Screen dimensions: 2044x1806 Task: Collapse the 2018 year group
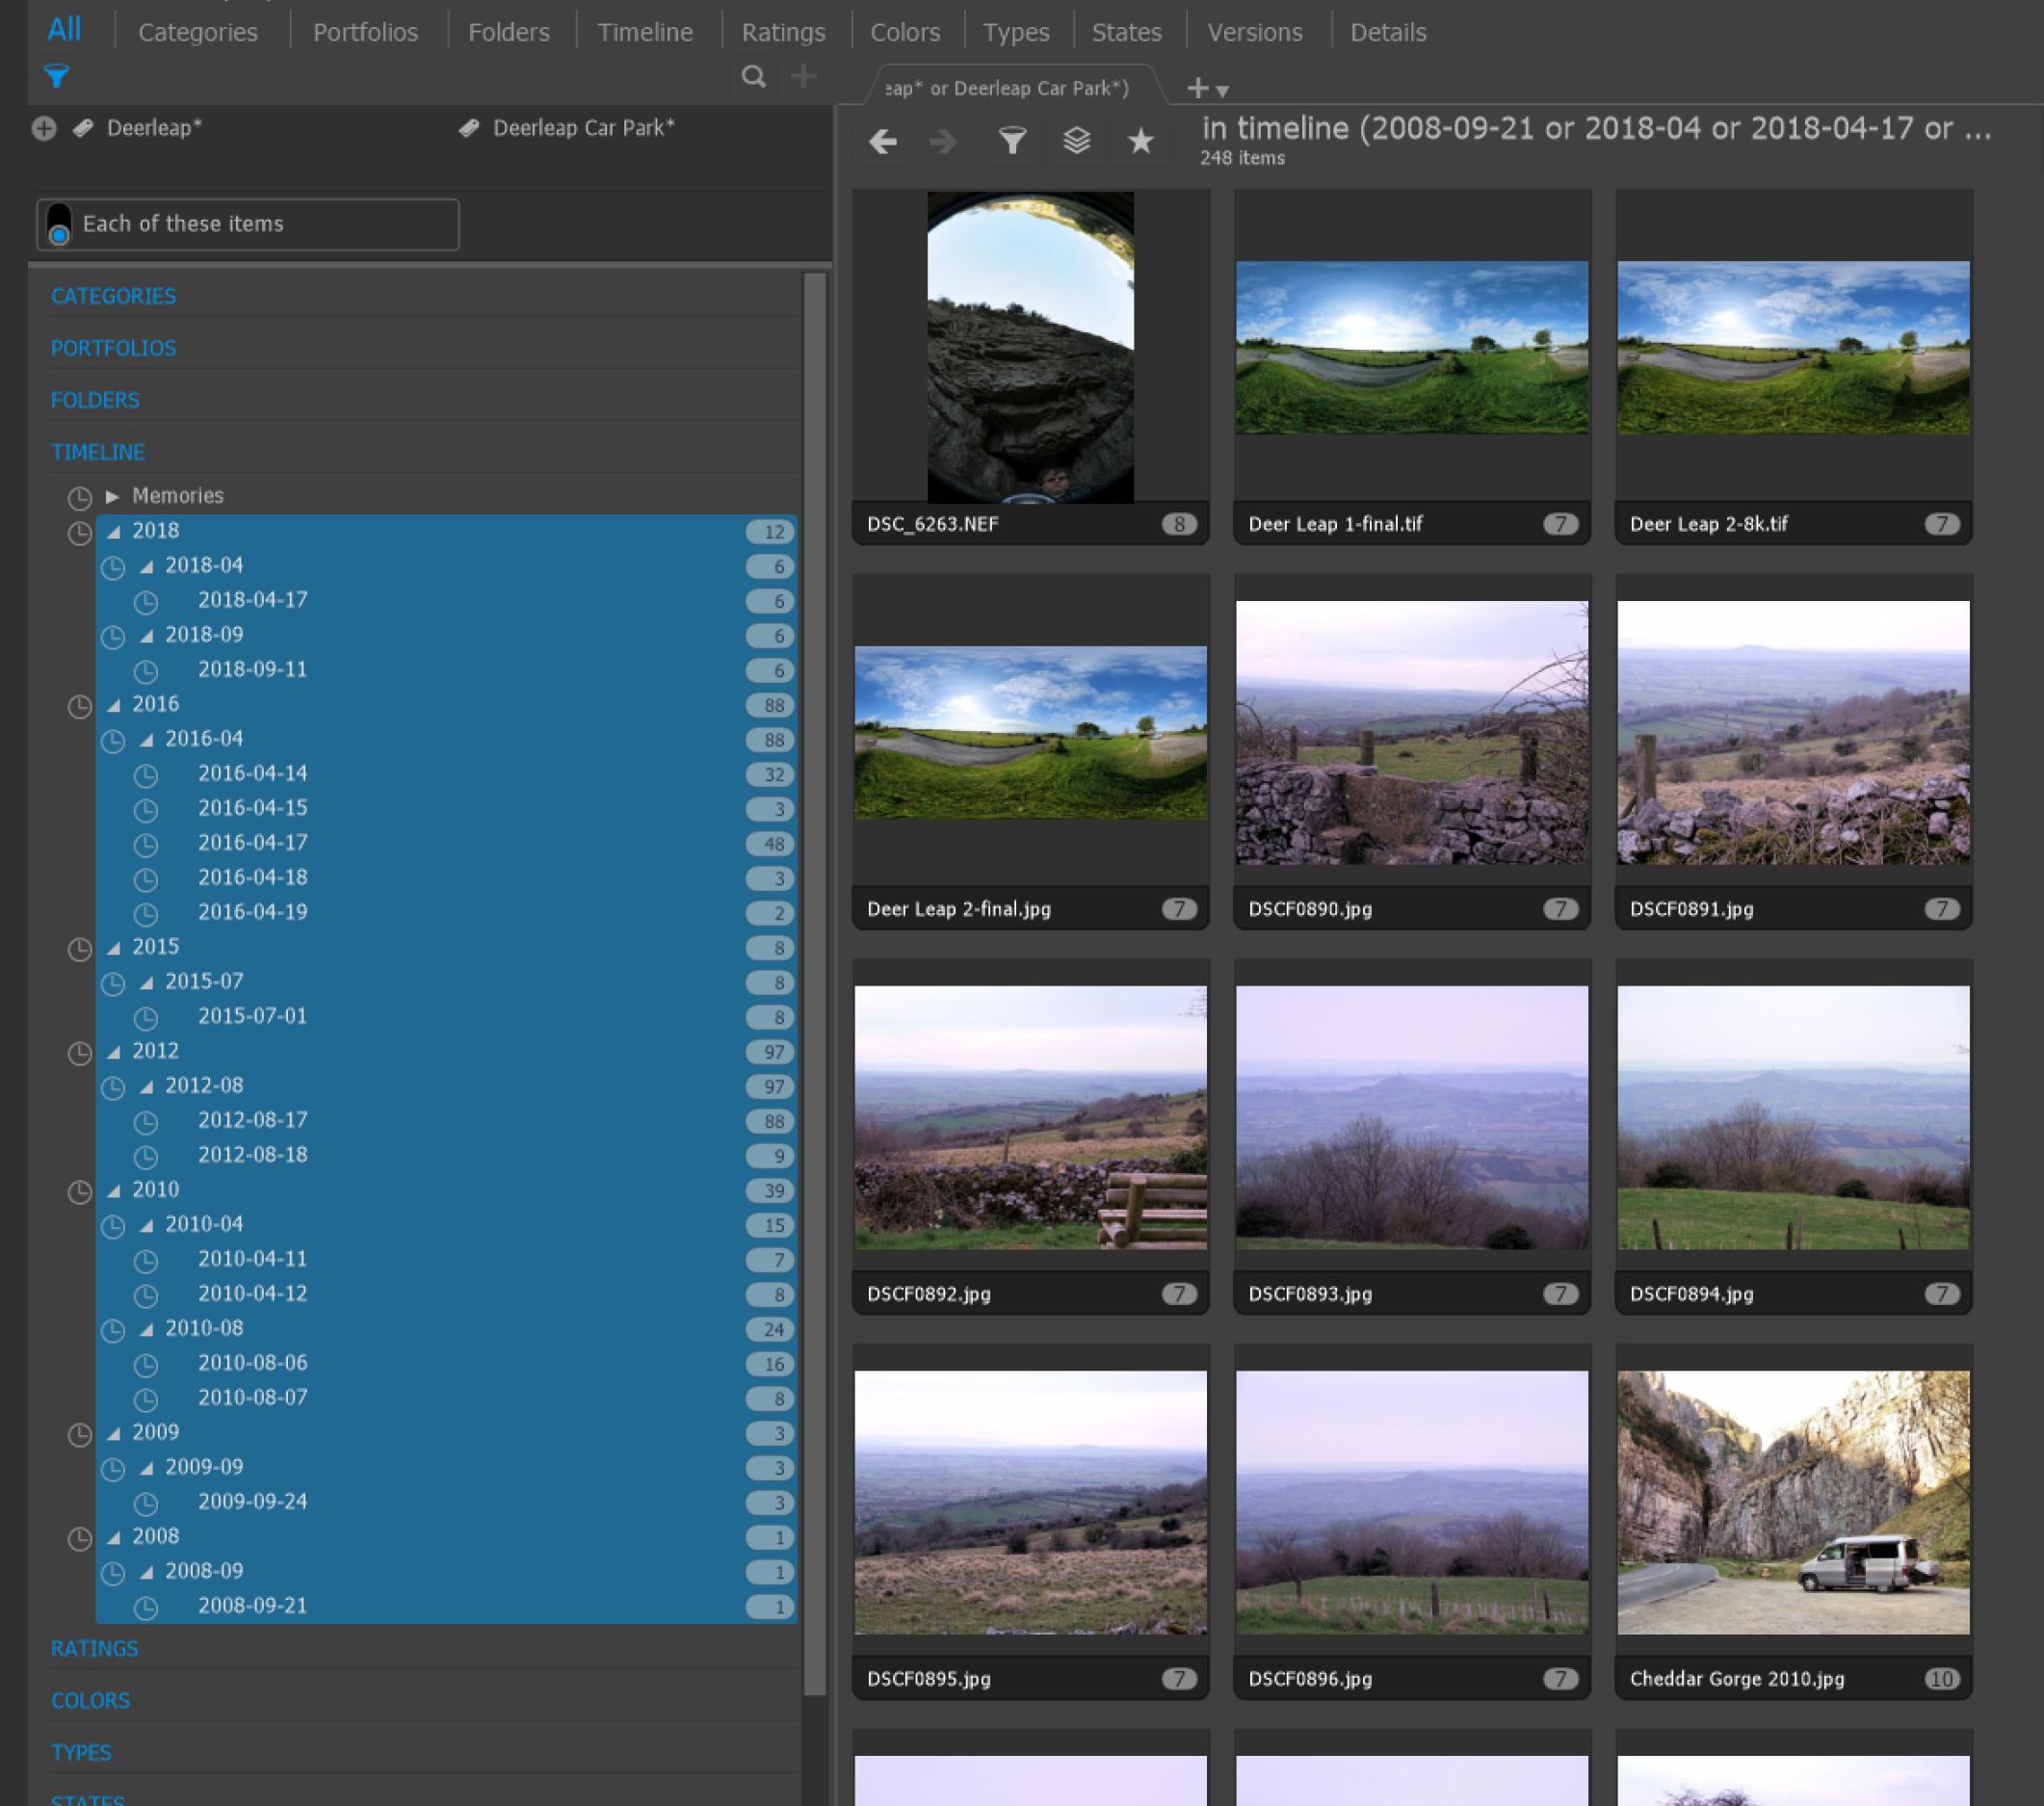(115, 530)
